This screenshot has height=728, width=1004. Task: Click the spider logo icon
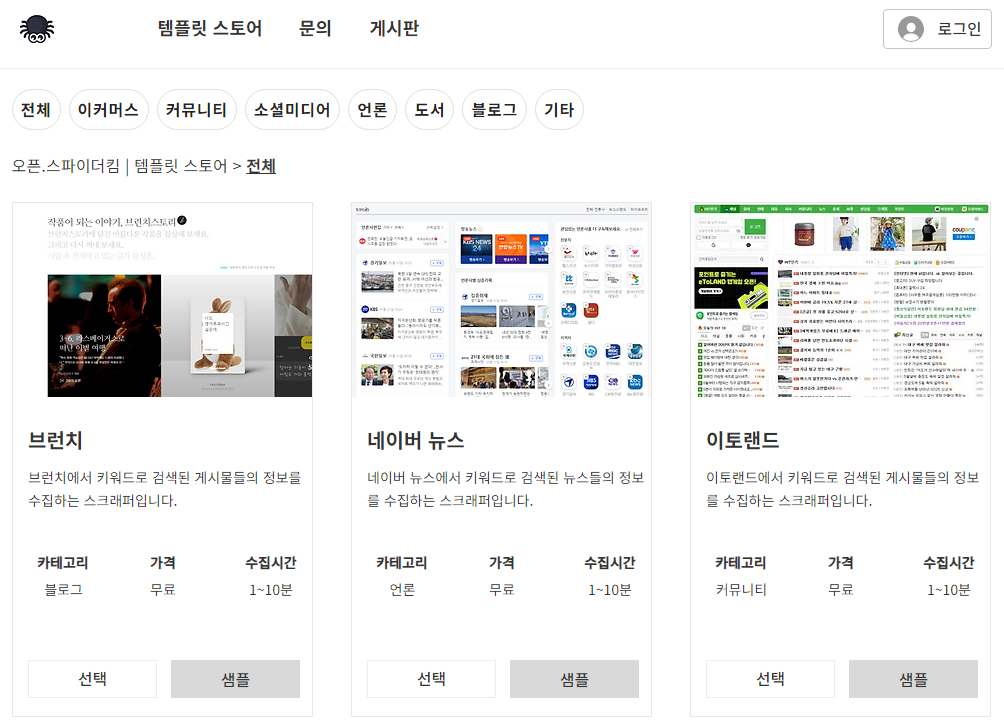(x=37, y=29)
